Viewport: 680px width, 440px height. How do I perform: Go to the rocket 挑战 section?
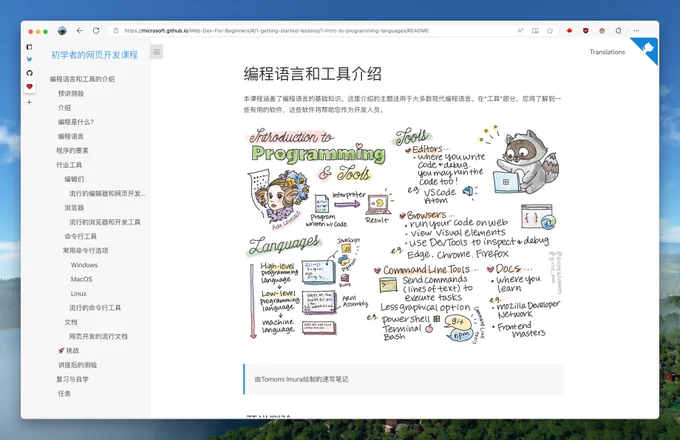click(69, 350)
